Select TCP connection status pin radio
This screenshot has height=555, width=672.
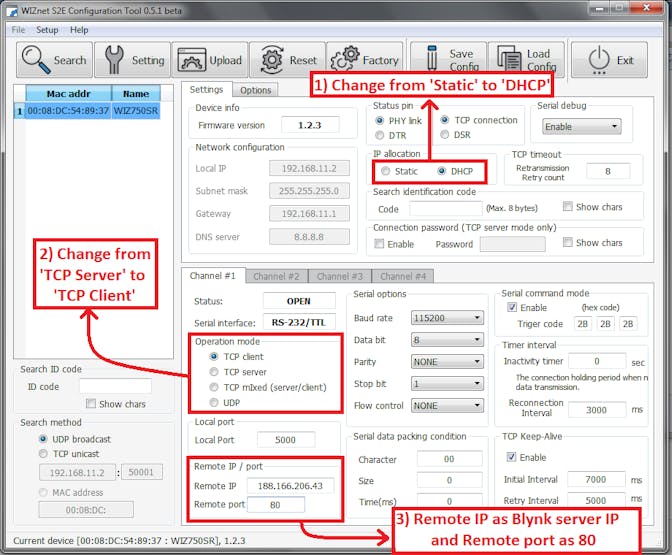coord(445,120)
